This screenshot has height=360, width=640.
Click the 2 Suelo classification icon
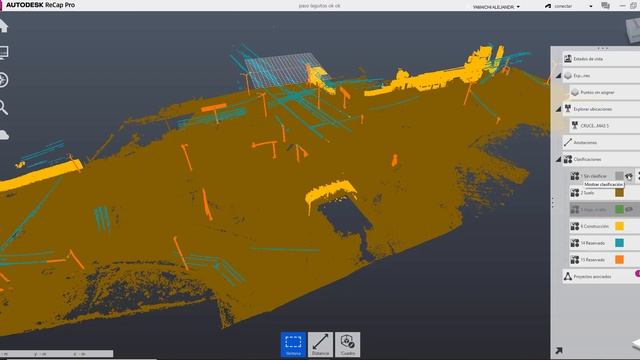(575, 193)
